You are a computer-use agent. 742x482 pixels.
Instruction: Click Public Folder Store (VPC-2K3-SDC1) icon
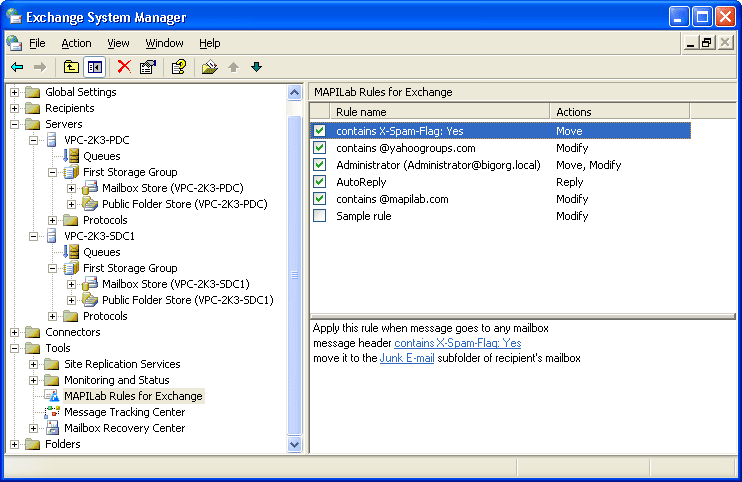[x=90, y=300]
